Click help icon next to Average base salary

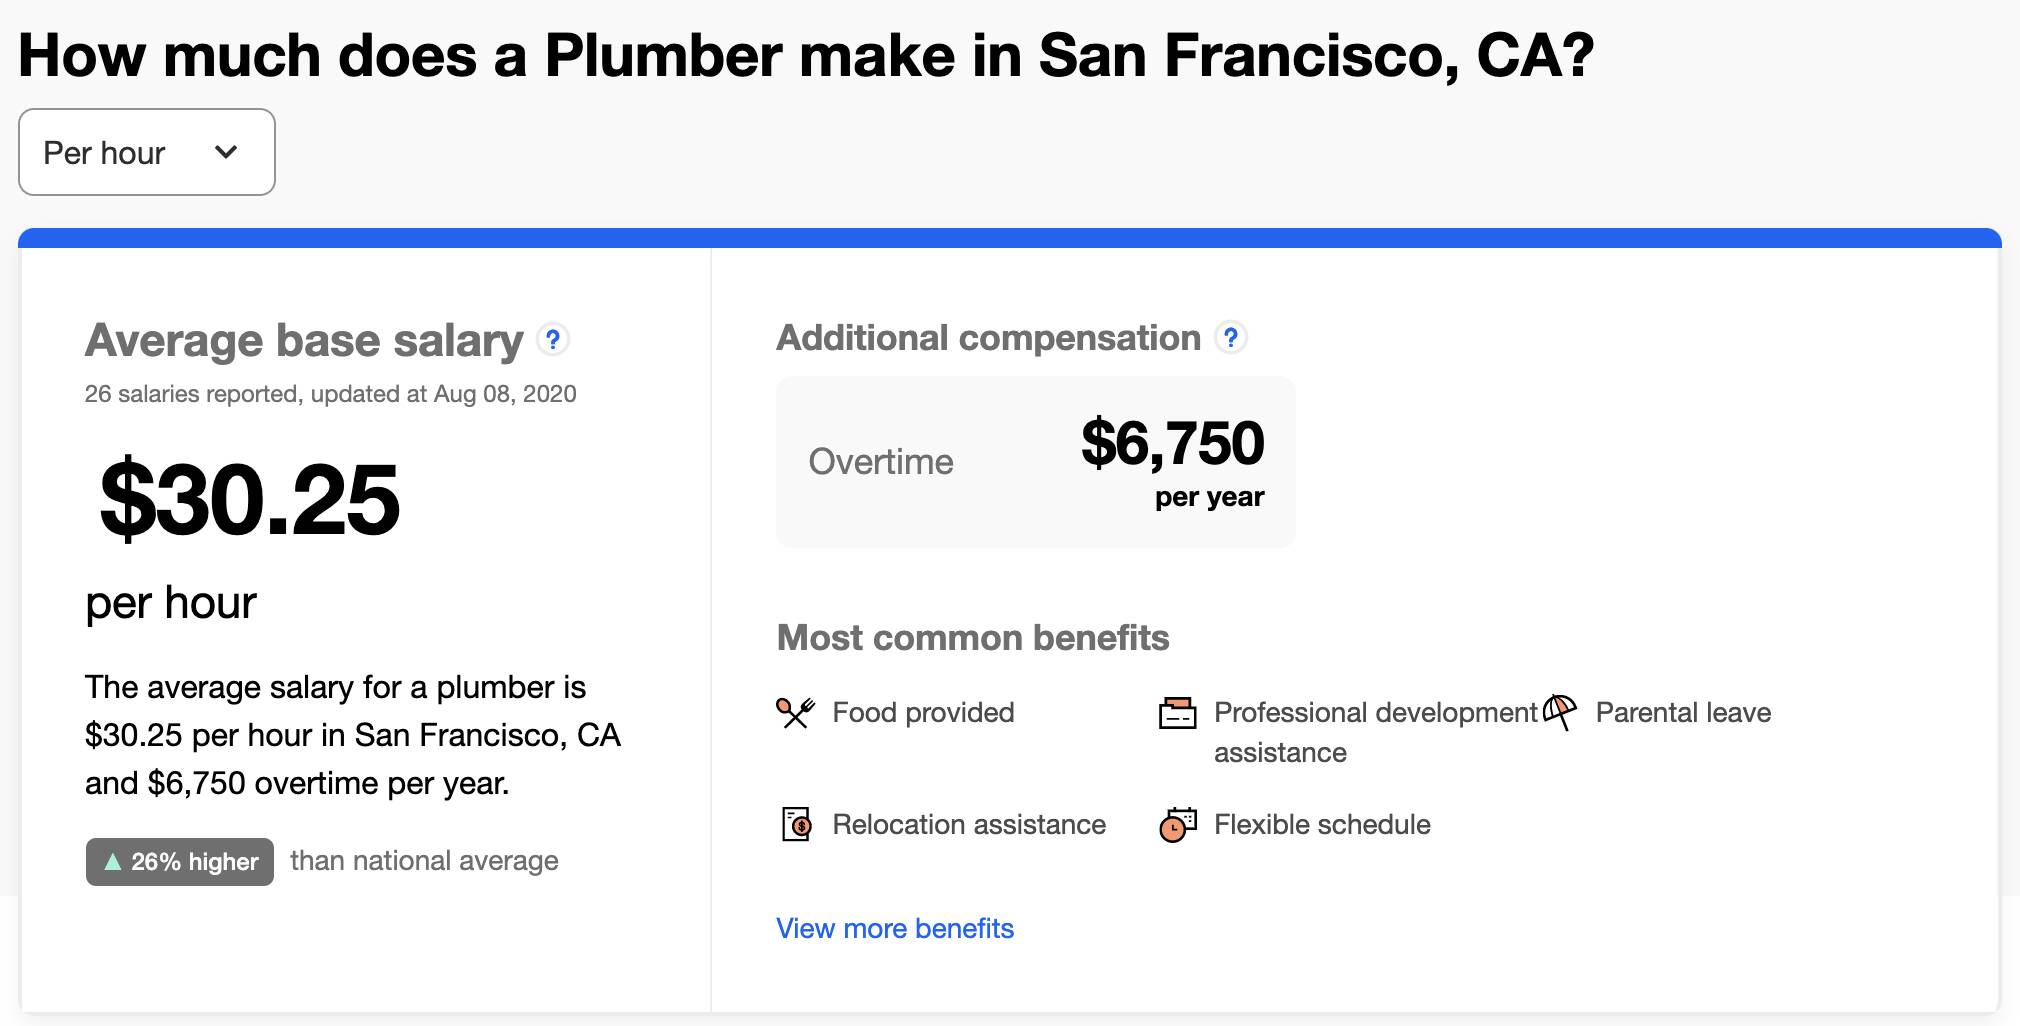pos(553,340)
